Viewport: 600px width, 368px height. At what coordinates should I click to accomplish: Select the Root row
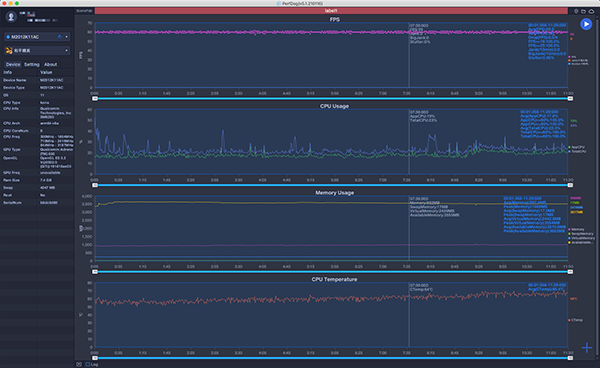point(37,195)
